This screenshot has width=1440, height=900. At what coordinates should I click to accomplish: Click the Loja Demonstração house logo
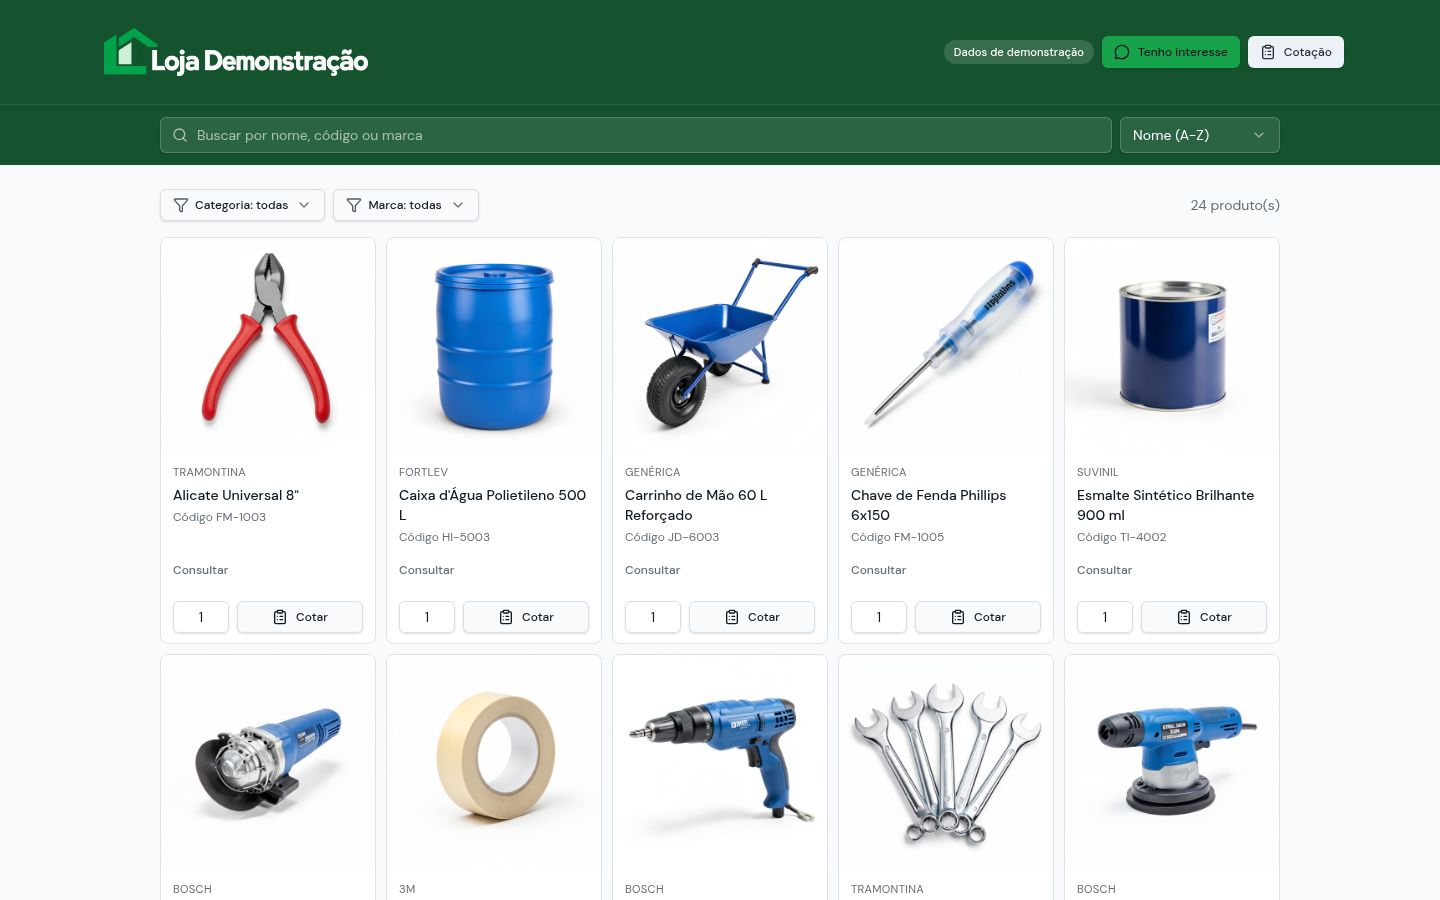pos(236,52)
